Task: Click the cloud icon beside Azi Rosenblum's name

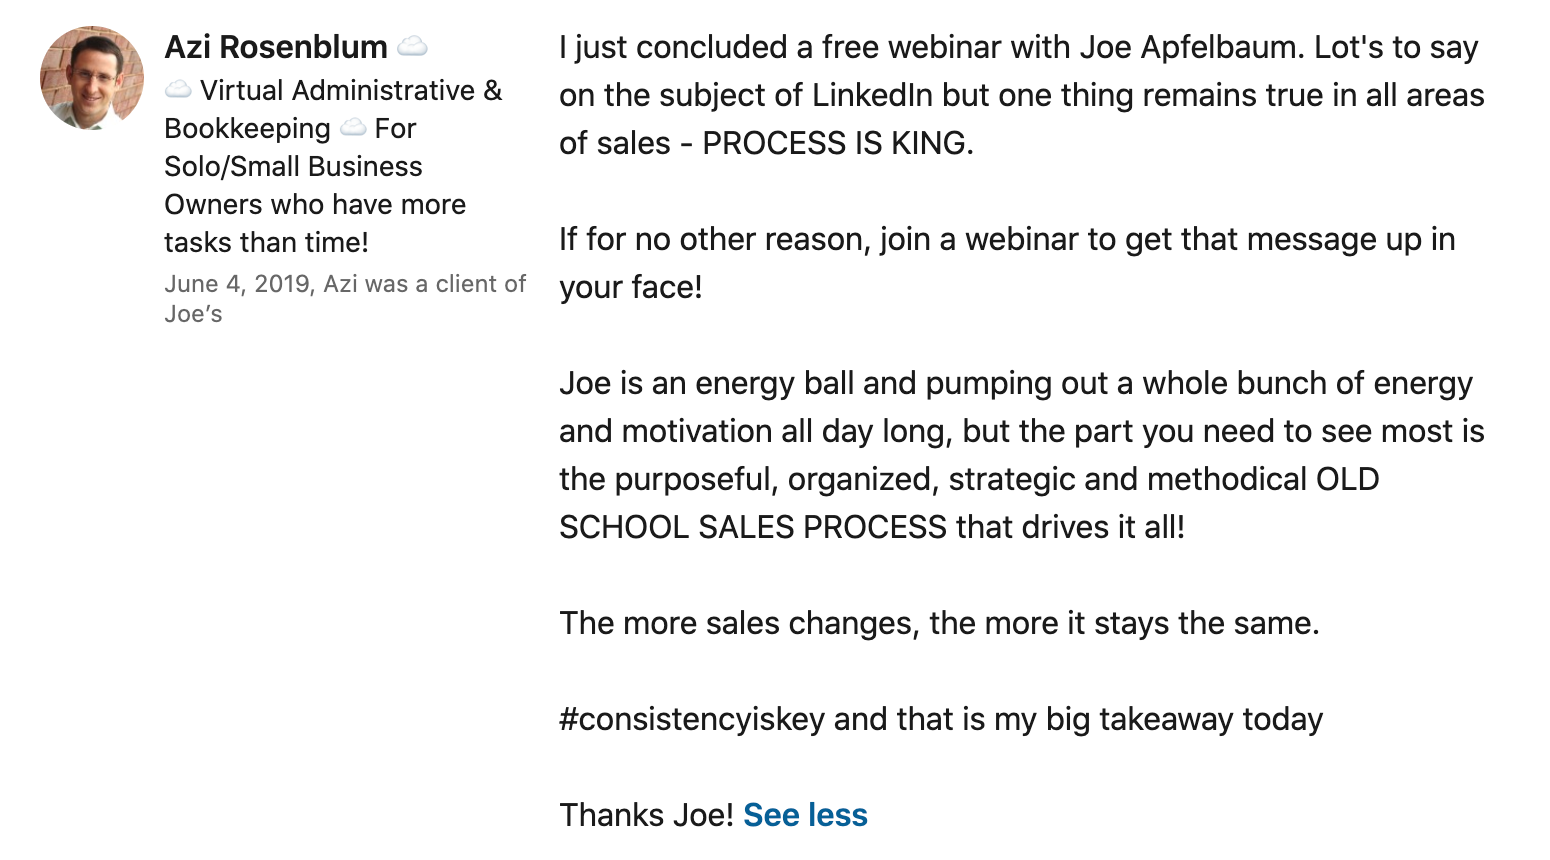Action: [412, 47]
